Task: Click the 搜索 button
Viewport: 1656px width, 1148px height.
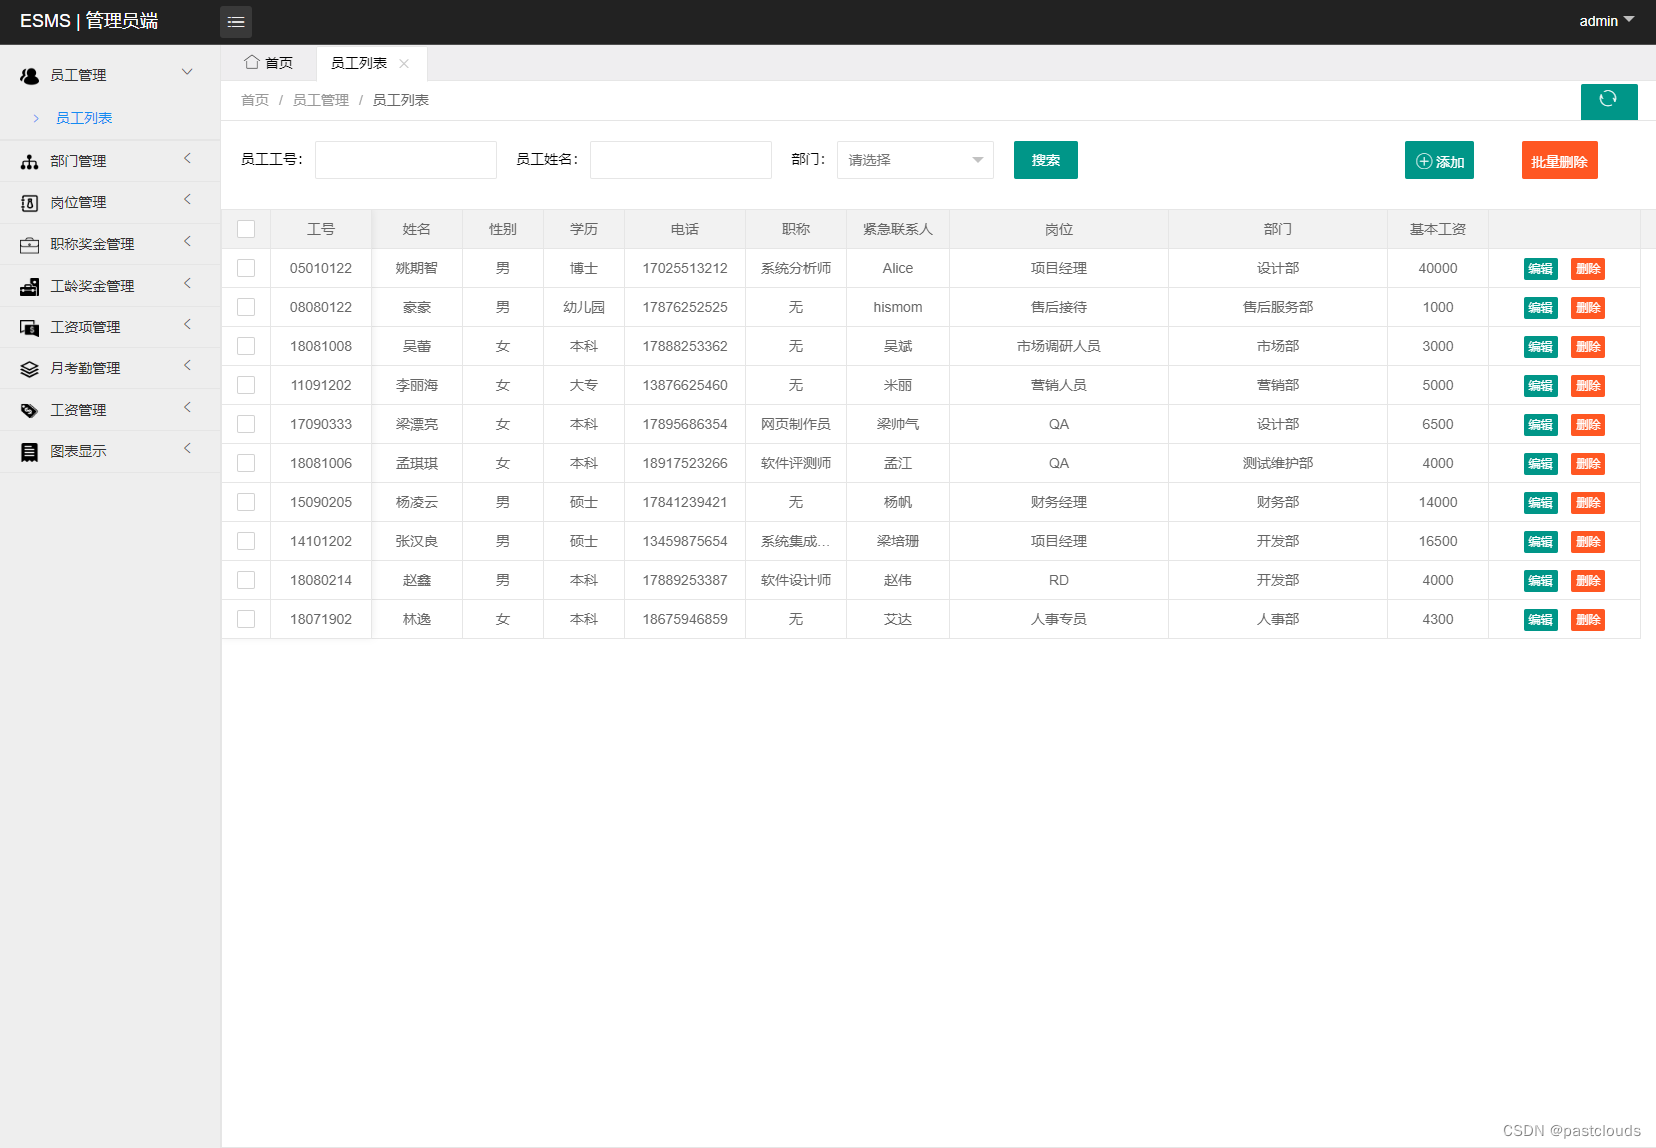Action: click(1046, 160)
